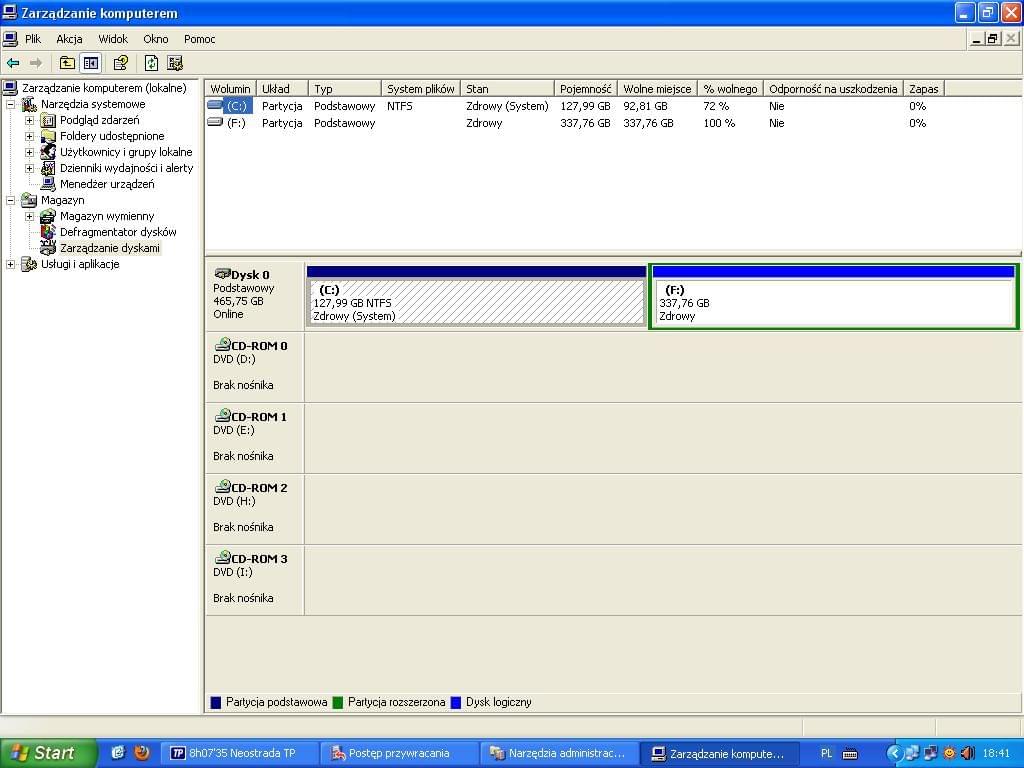Select the Usługi i aplikacje icon
1024x768 pixels.
29,264
